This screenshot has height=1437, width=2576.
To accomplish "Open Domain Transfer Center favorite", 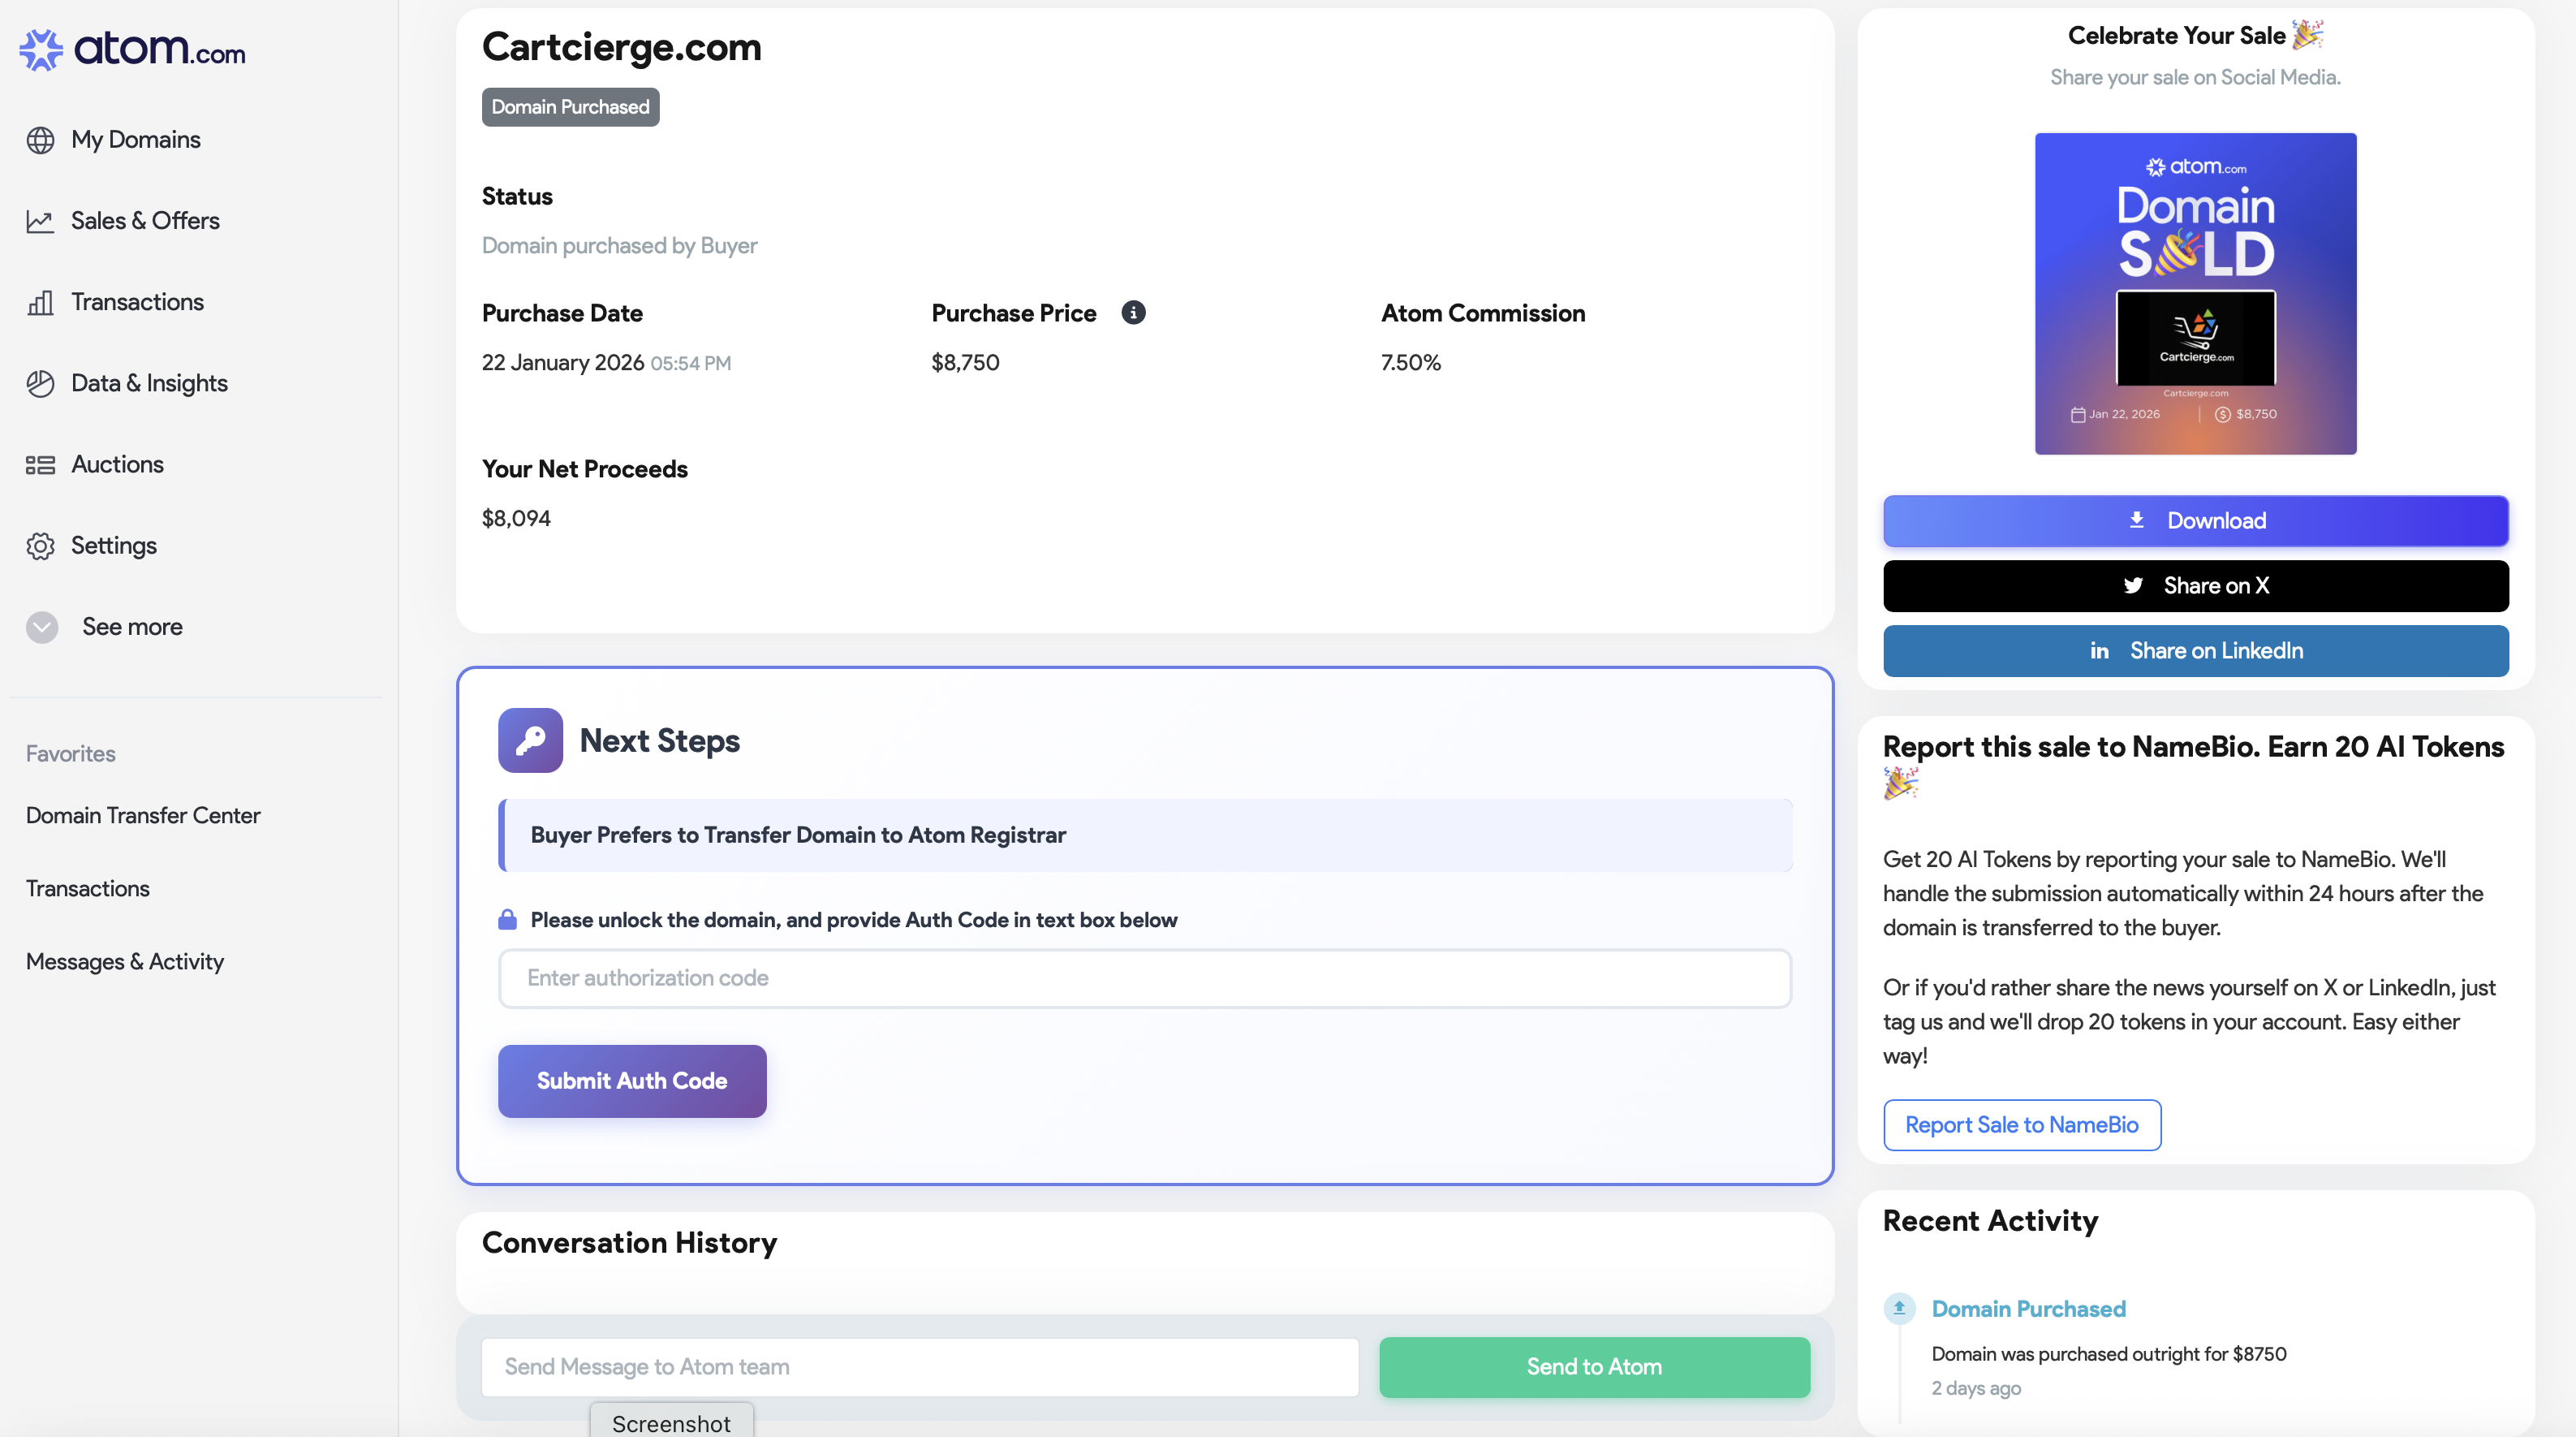I will coord(143,816).
